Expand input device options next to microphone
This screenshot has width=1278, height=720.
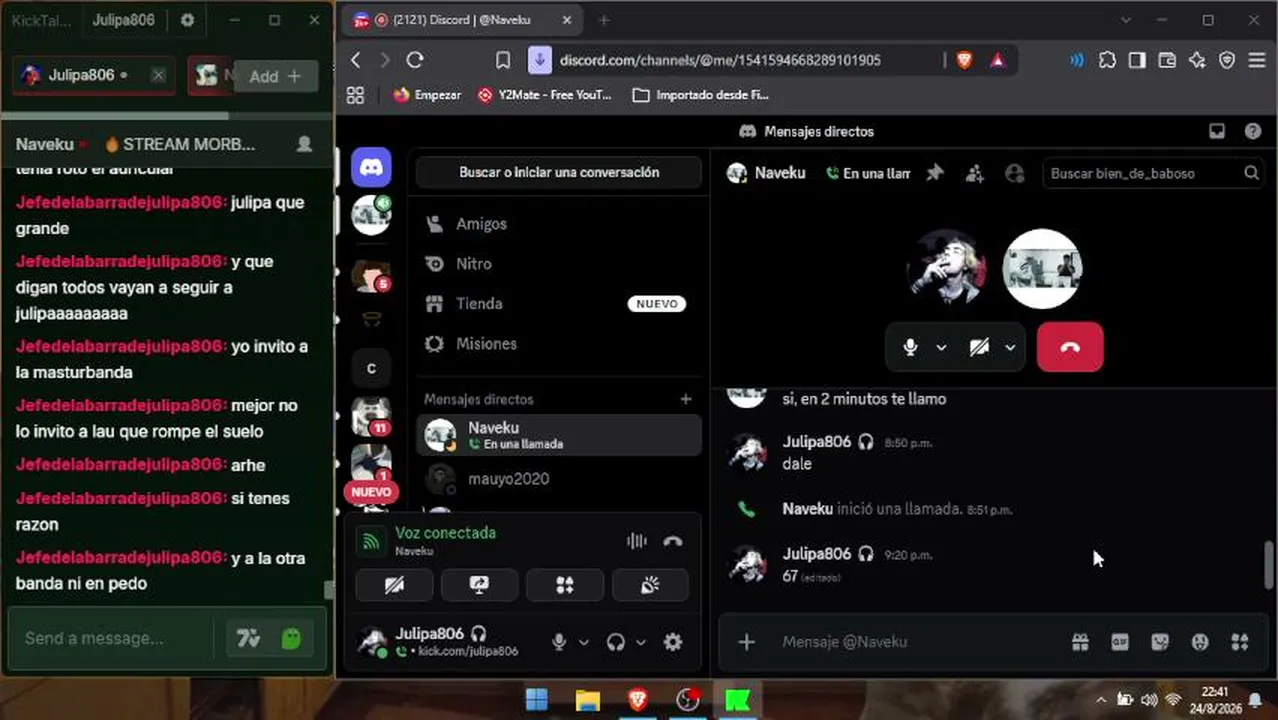coord(584,642)
